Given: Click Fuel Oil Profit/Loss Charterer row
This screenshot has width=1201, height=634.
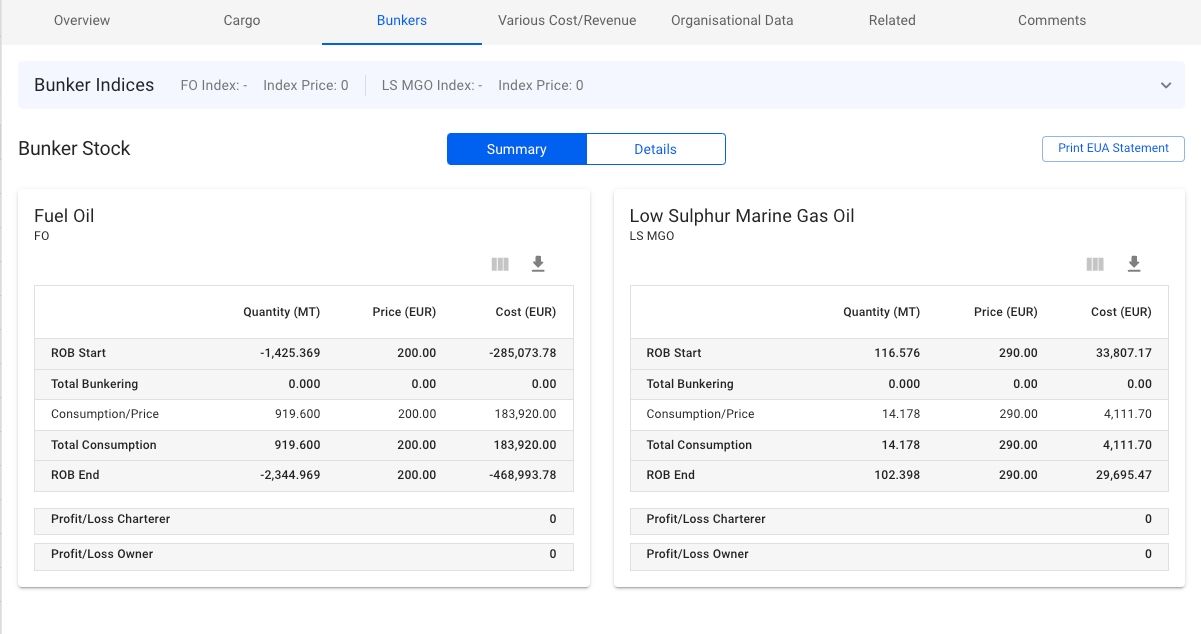Looking at the screenshot, I should click(x=303, y=520).
